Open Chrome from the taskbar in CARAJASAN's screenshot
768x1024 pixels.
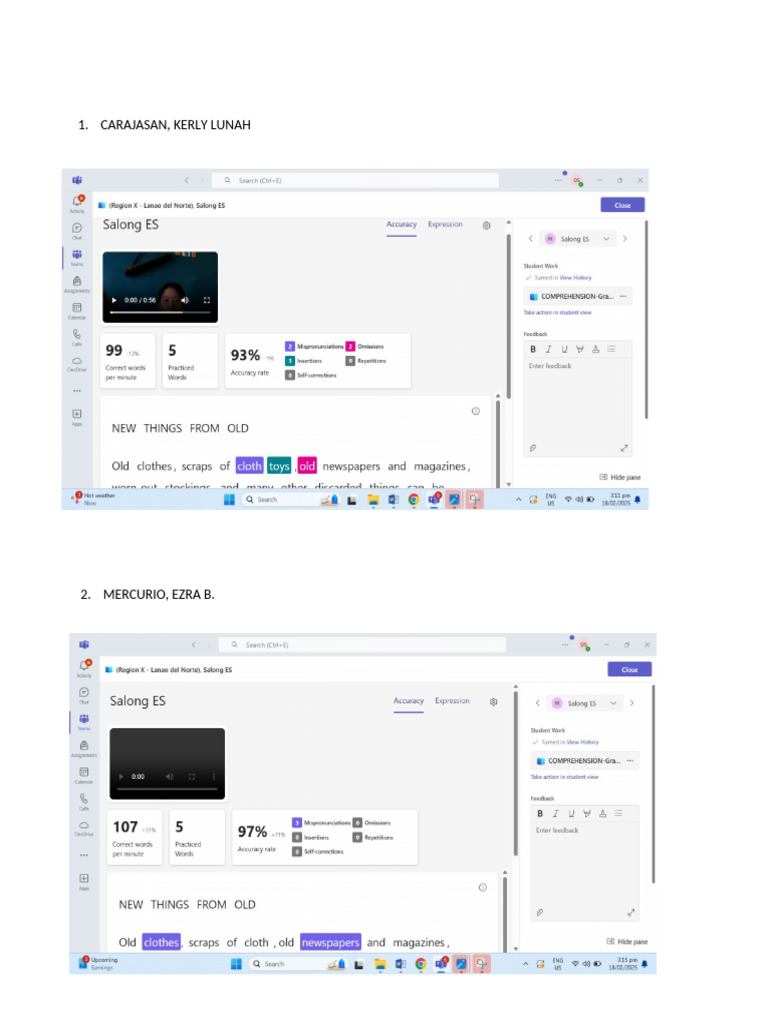pyautogui.click(x=413, y=500)
